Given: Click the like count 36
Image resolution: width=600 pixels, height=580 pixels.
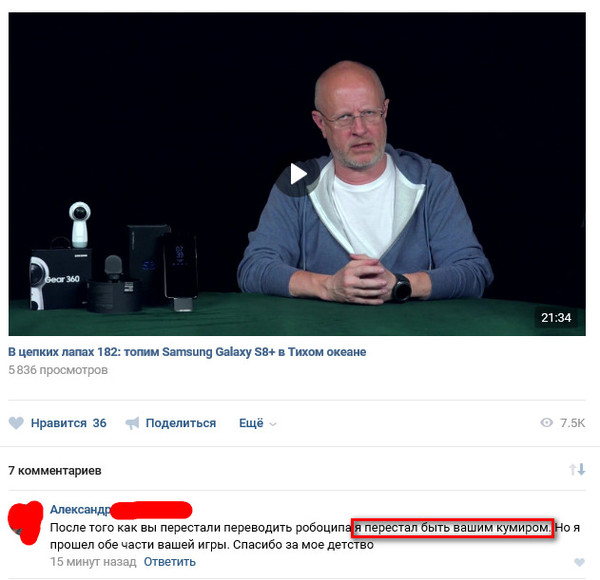Looking at the screenshot, I should click(99, 423).
